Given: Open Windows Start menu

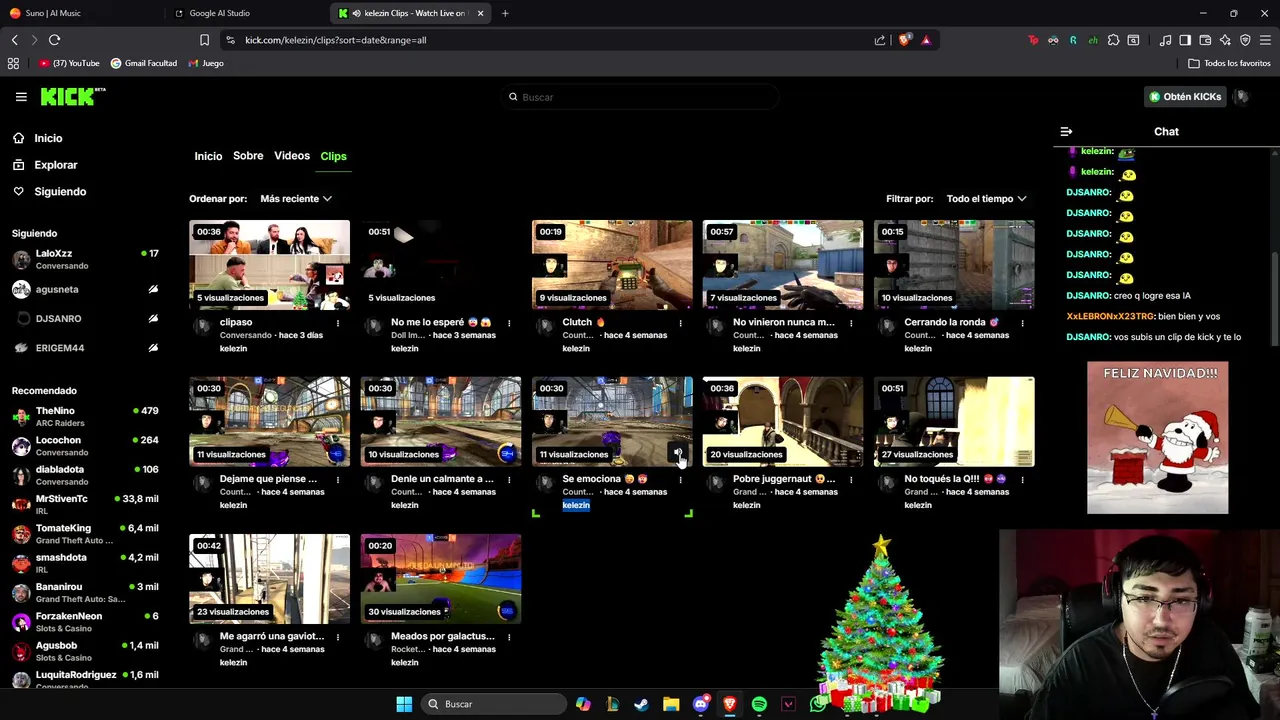Looking at the screenshot, I should pos(404,704).
